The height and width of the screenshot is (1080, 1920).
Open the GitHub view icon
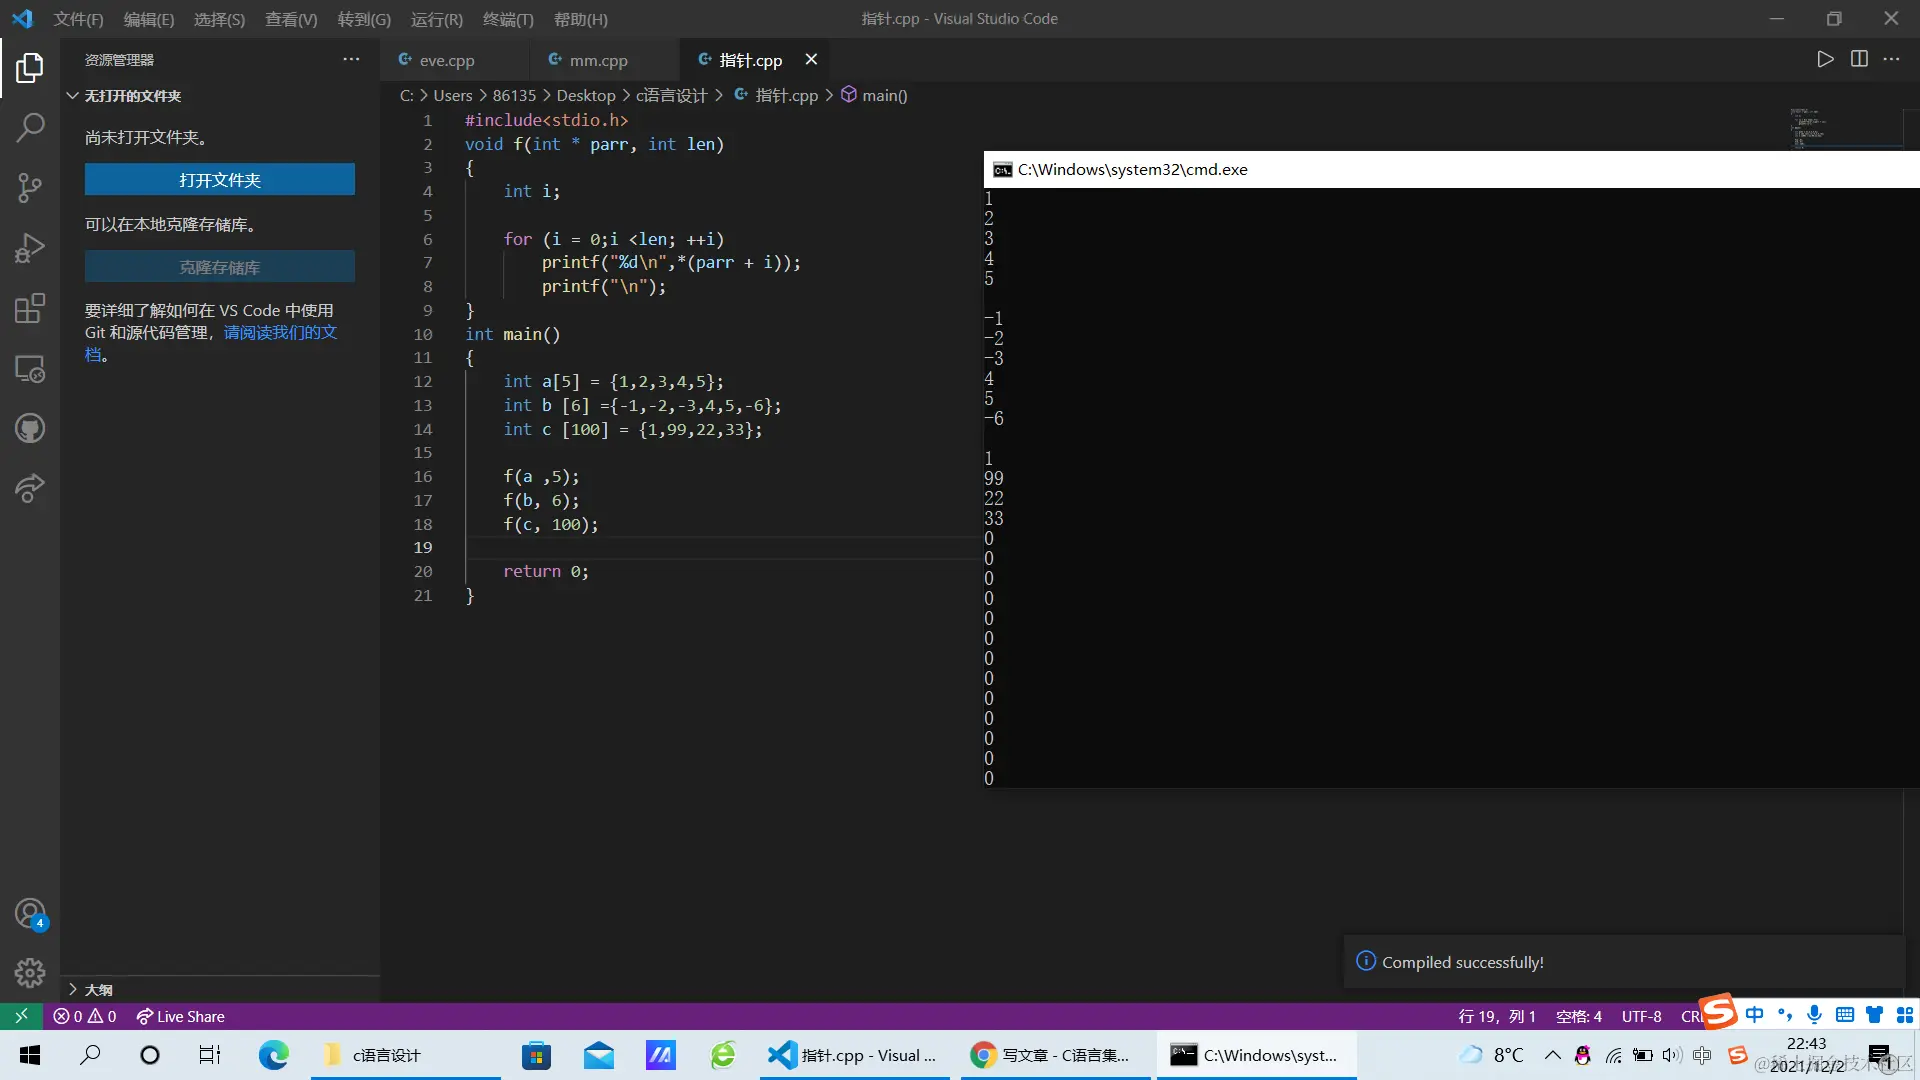click(30, 429)
